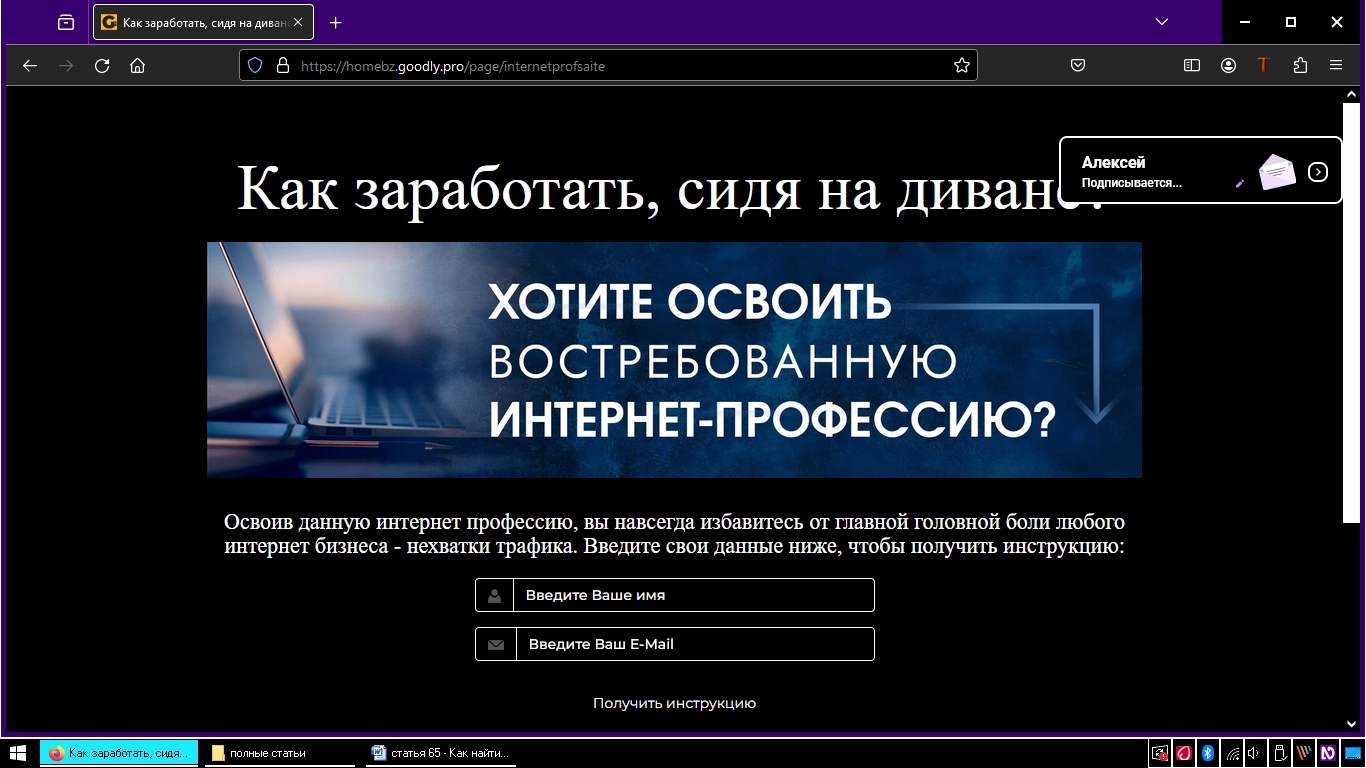
Task: Open the Firefox application menu
Action: coord(1336,66)
